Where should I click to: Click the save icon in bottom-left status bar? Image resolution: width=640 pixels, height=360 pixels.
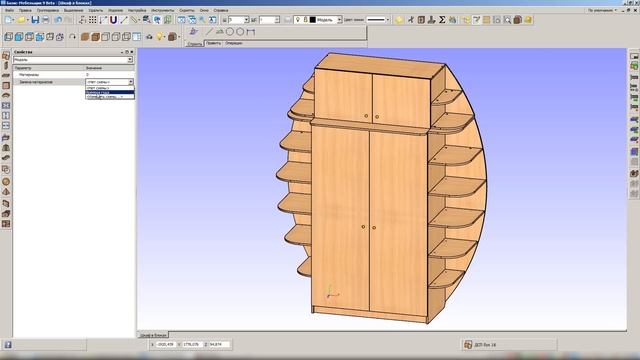(x=8, y=345)
